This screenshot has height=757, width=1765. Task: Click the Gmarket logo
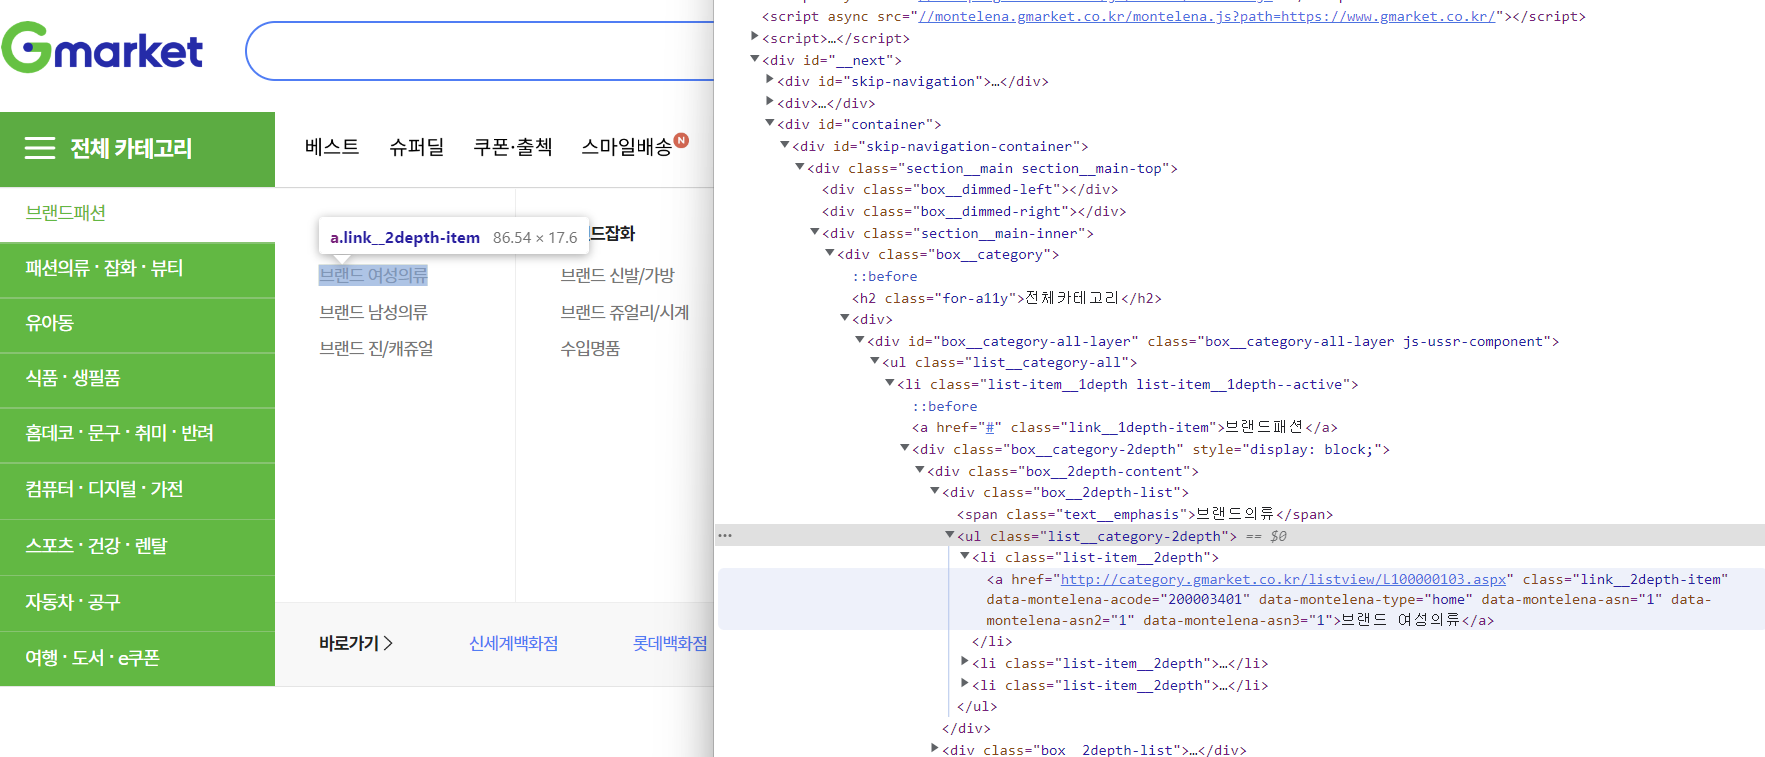102,48
